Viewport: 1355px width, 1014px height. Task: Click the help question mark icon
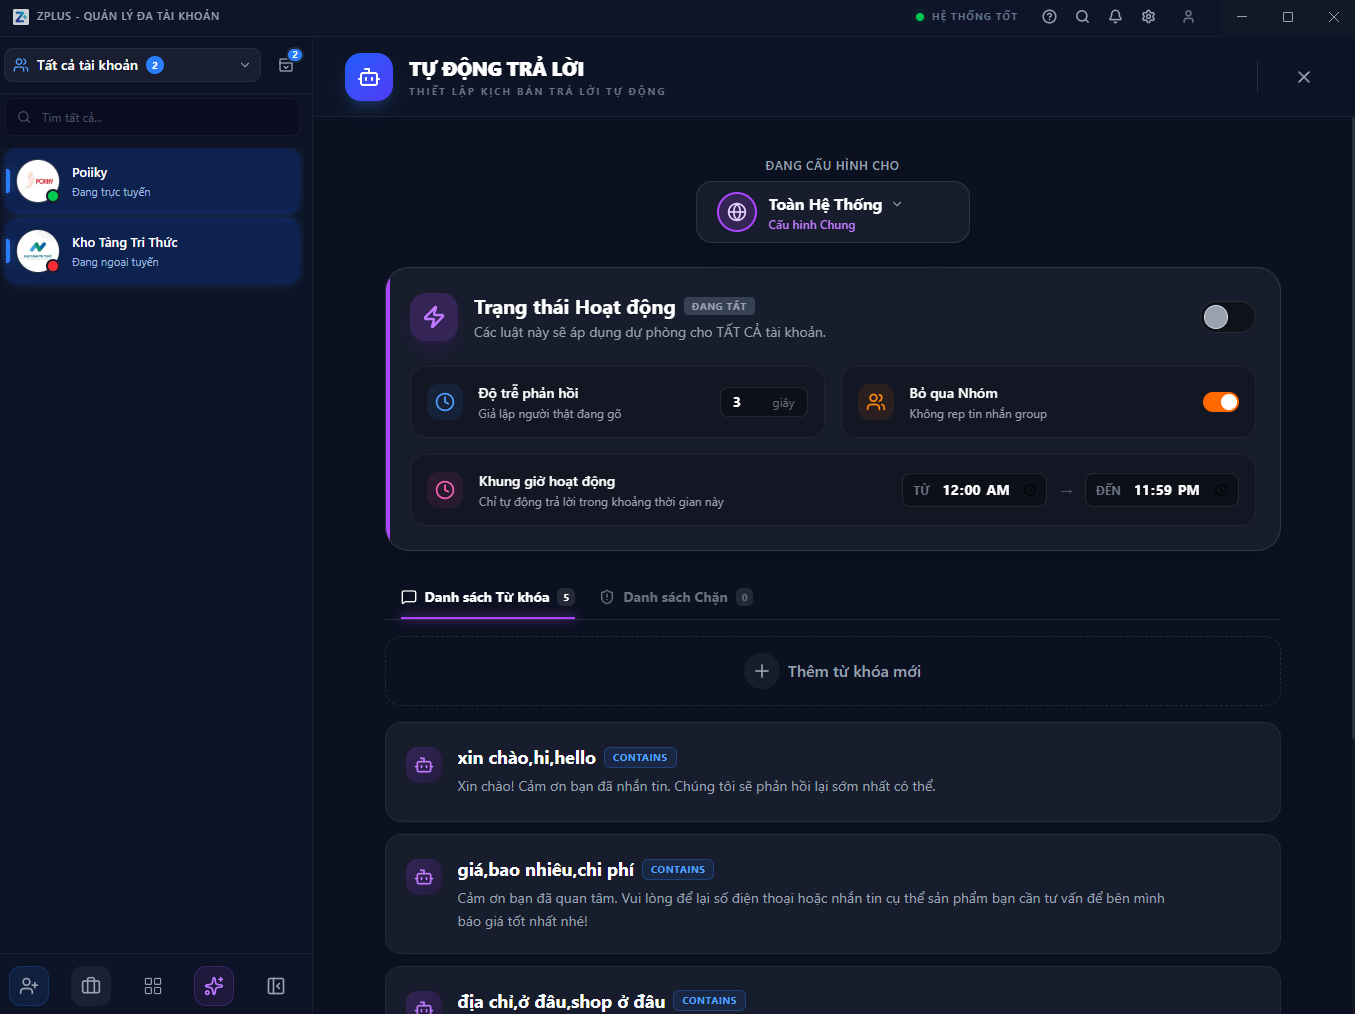click(x=1049, y=17)
